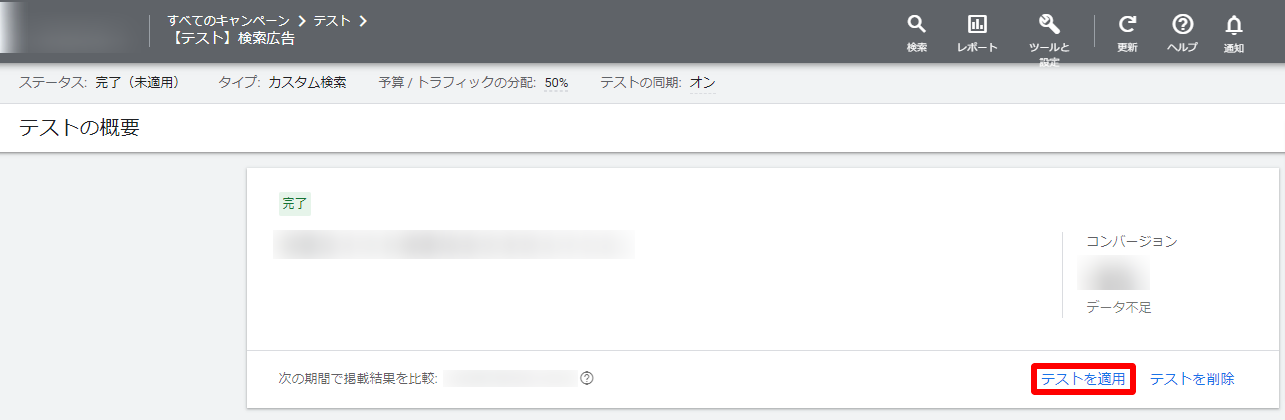This screenshot has width=1285, height=420.
Task: Click the データ不足 conversion label
Action: pyautogui.click(x=1118, y=307)
